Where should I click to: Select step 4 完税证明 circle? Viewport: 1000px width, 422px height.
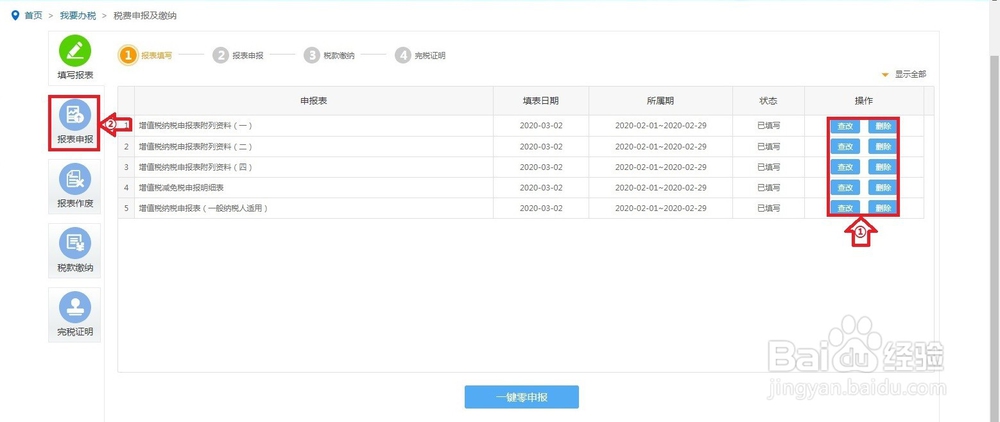(402, 55)
